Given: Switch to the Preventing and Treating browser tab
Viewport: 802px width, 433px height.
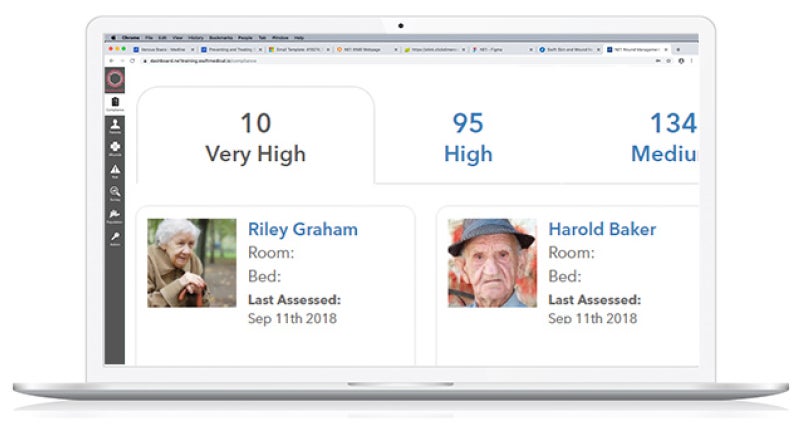Looking at the screenshot, I should tap(231, 50).
